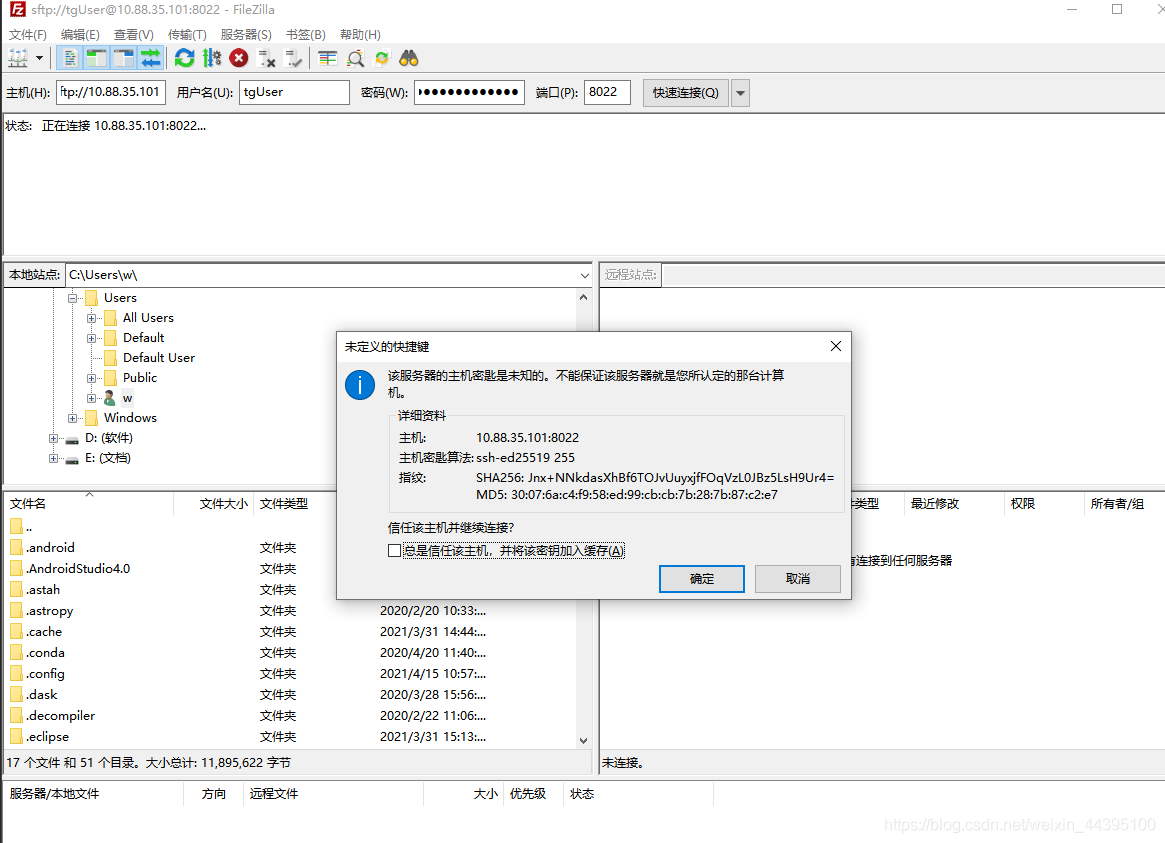The width and height of the screenshot is (1165, 843).
Task: Open the 编辑(E) menu
Action: (80, 34)
